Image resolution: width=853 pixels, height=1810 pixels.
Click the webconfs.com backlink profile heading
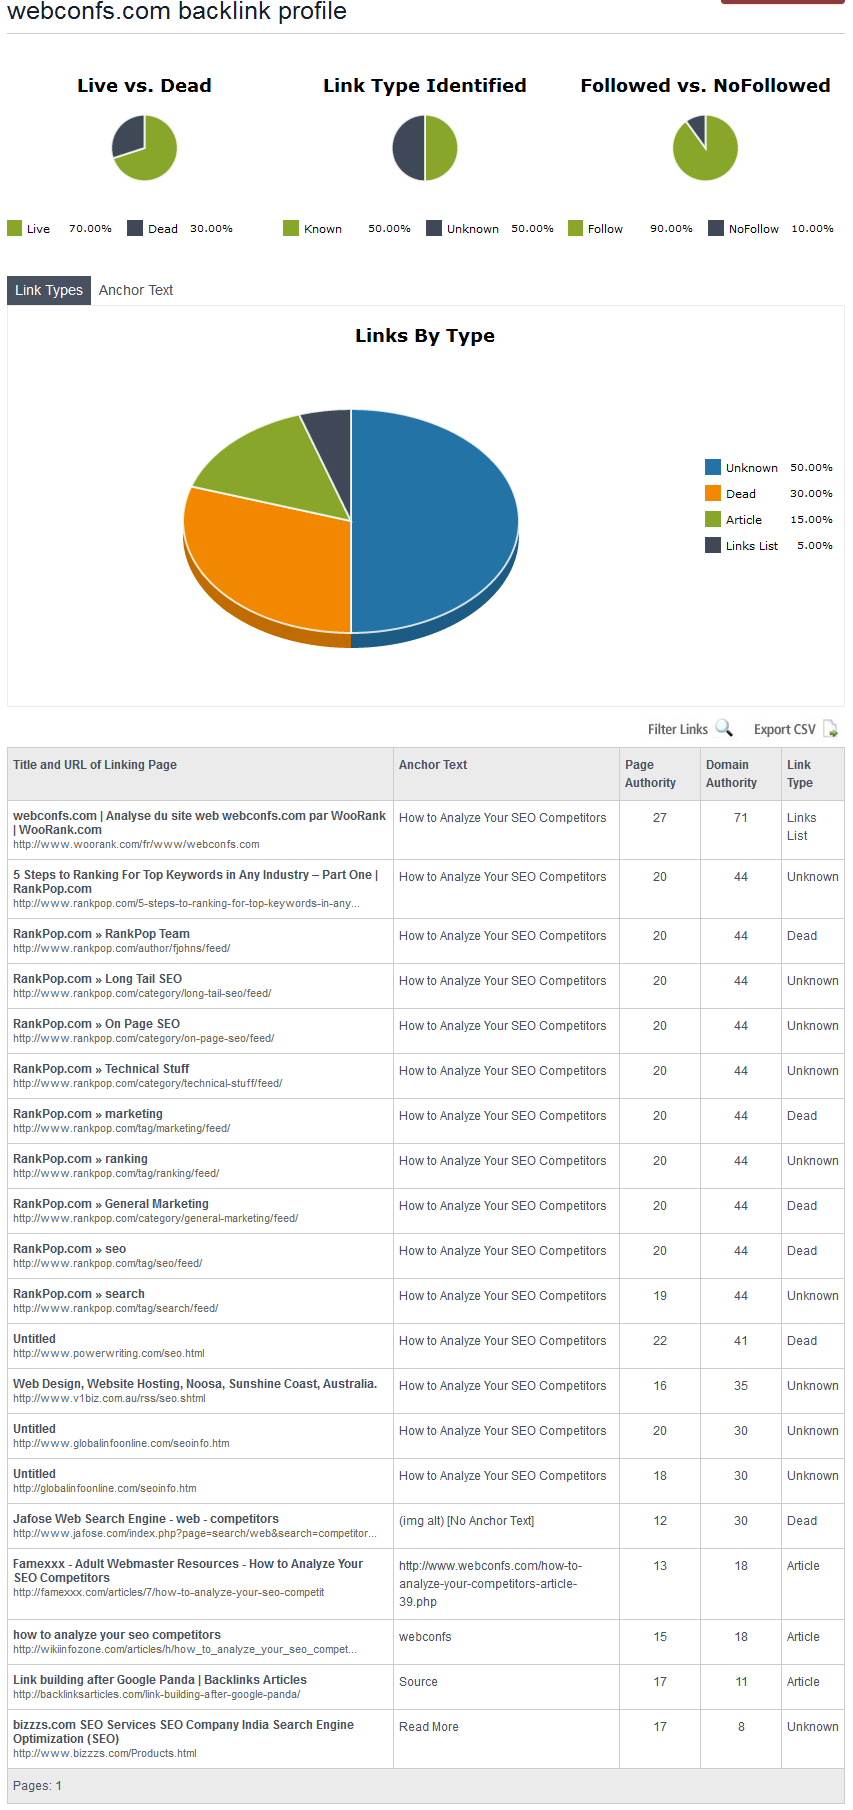[177, 12]
